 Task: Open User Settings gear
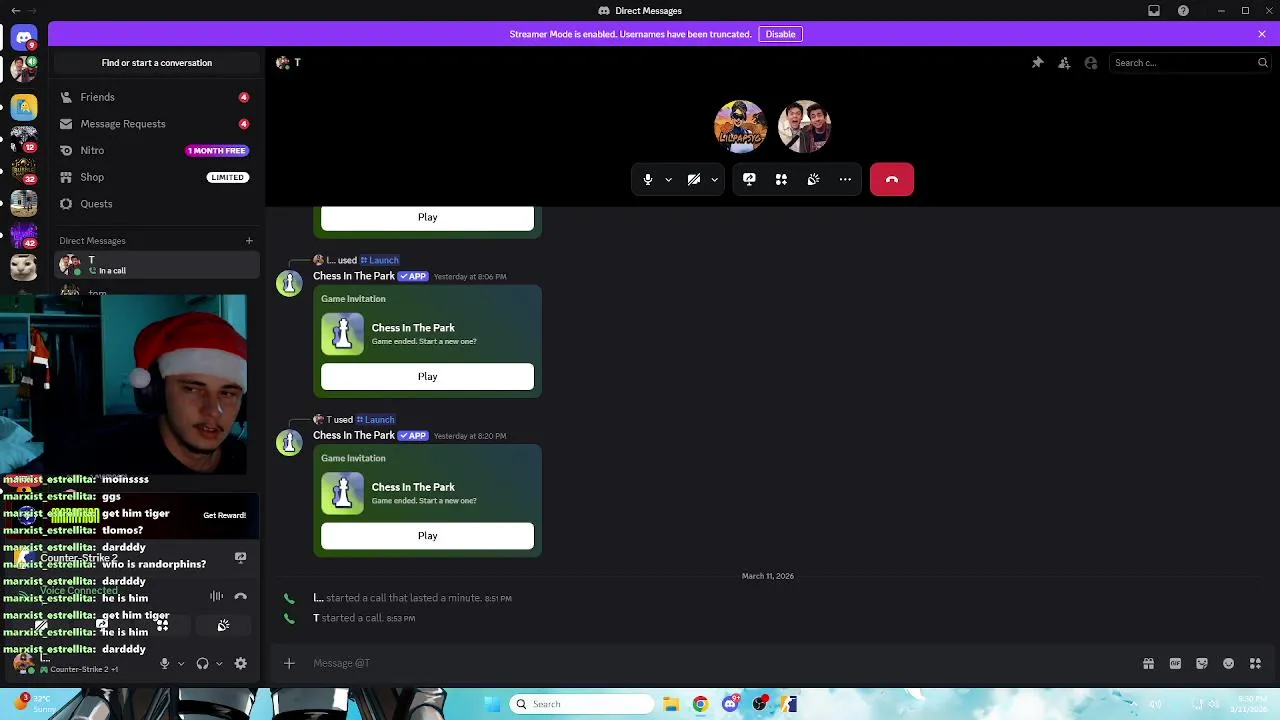tap(240, 663)
